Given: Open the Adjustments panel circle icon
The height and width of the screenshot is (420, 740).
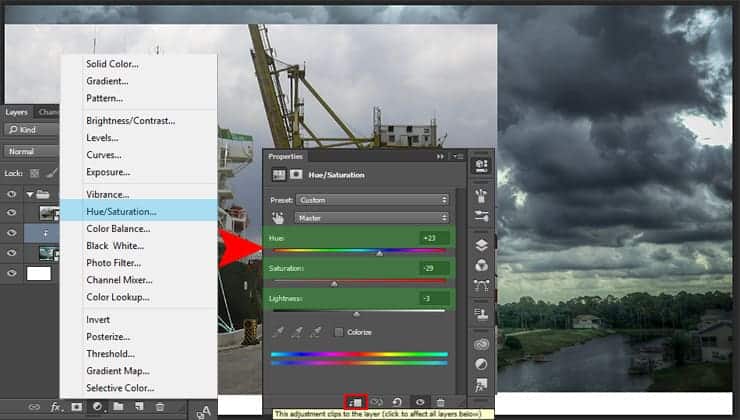Looking at the screenshot, I should pos(481,364).
